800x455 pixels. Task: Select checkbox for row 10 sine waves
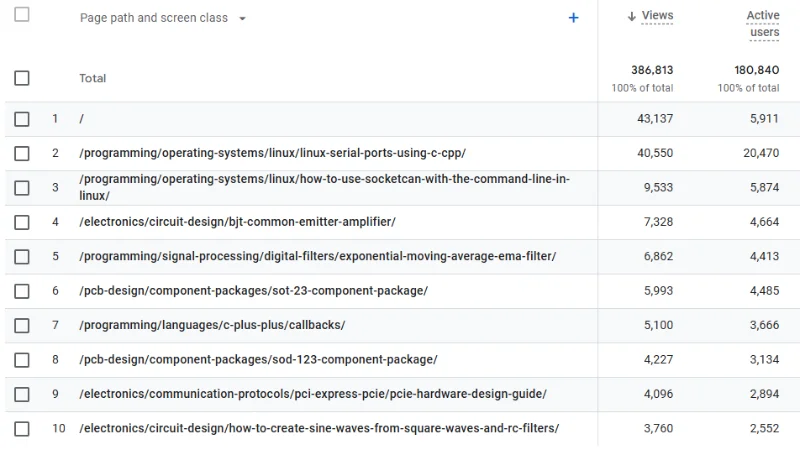tap(22, 428)
